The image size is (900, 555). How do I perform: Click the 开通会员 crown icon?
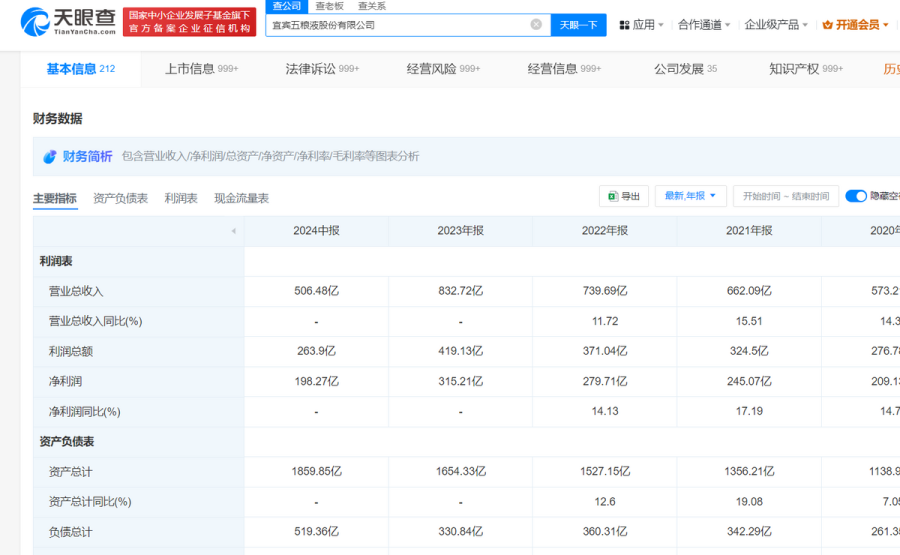827,24
